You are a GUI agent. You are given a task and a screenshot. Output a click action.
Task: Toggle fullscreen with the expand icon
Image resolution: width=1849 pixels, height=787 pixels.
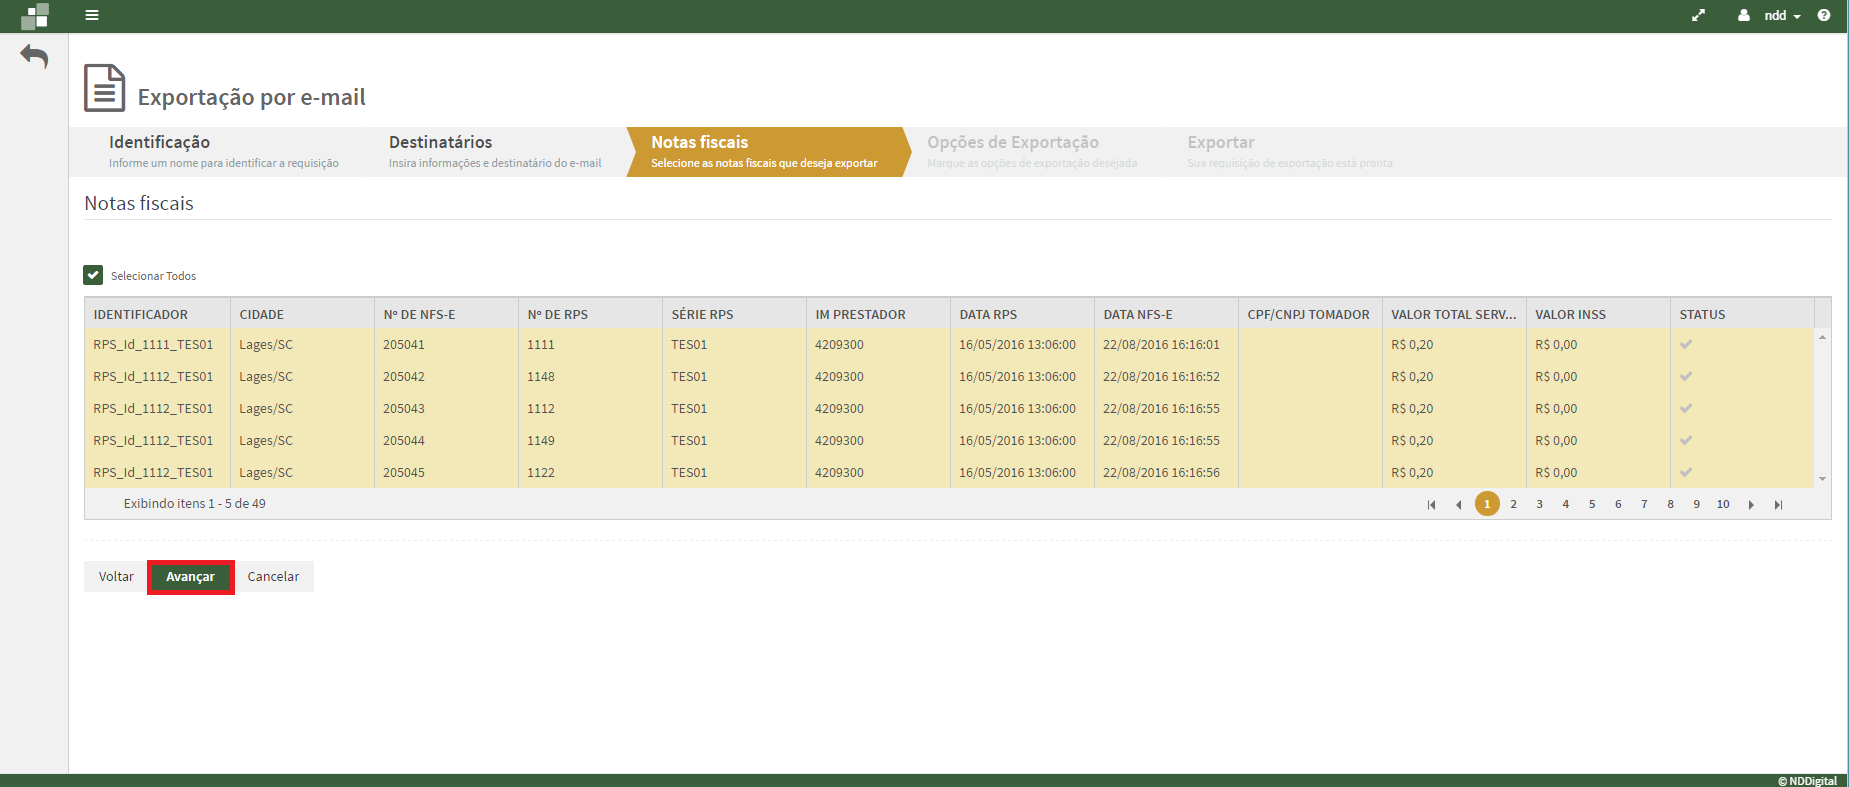click(x=1698, y=15)
